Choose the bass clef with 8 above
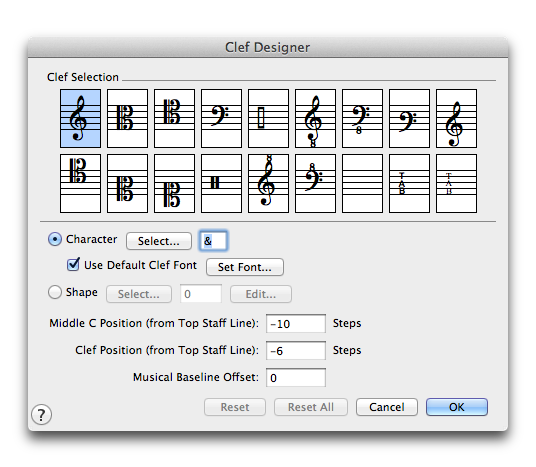This screenshot has width=536, height=467. pyautogui.click(x=316, y=183)
